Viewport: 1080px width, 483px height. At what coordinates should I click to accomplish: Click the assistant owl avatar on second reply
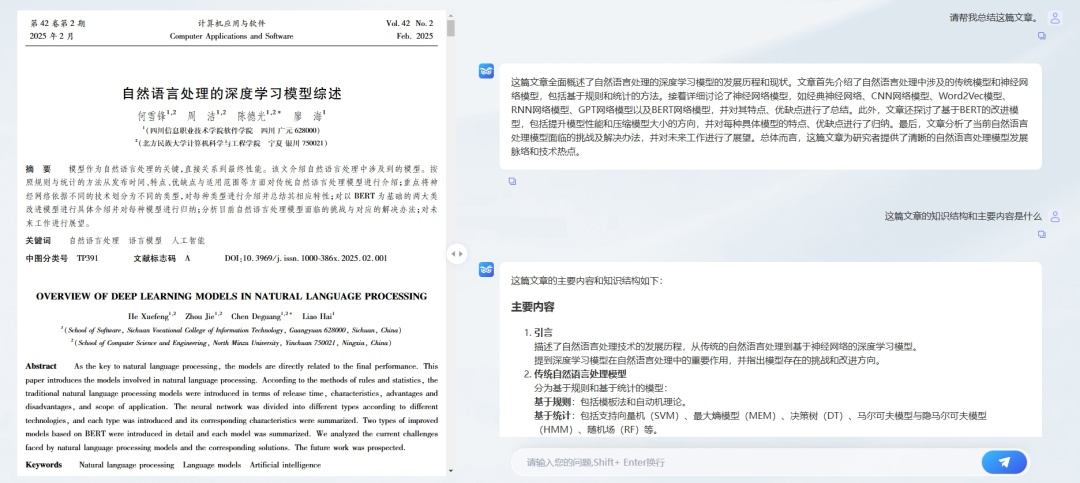click(486, 269)
